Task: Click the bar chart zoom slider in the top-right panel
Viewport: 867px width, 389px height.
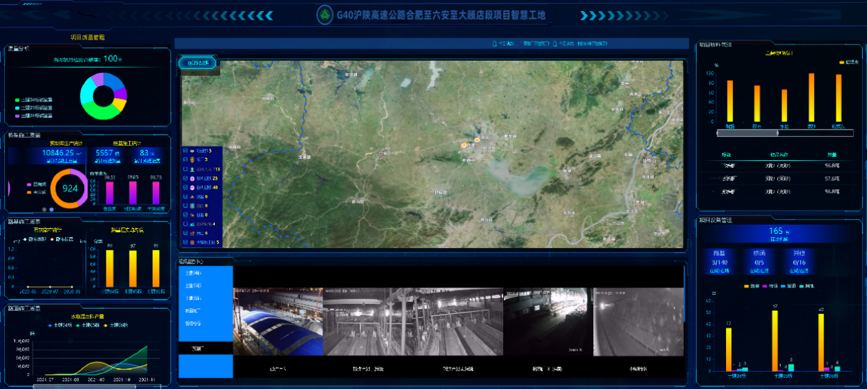Action: [x=784, y=133]
